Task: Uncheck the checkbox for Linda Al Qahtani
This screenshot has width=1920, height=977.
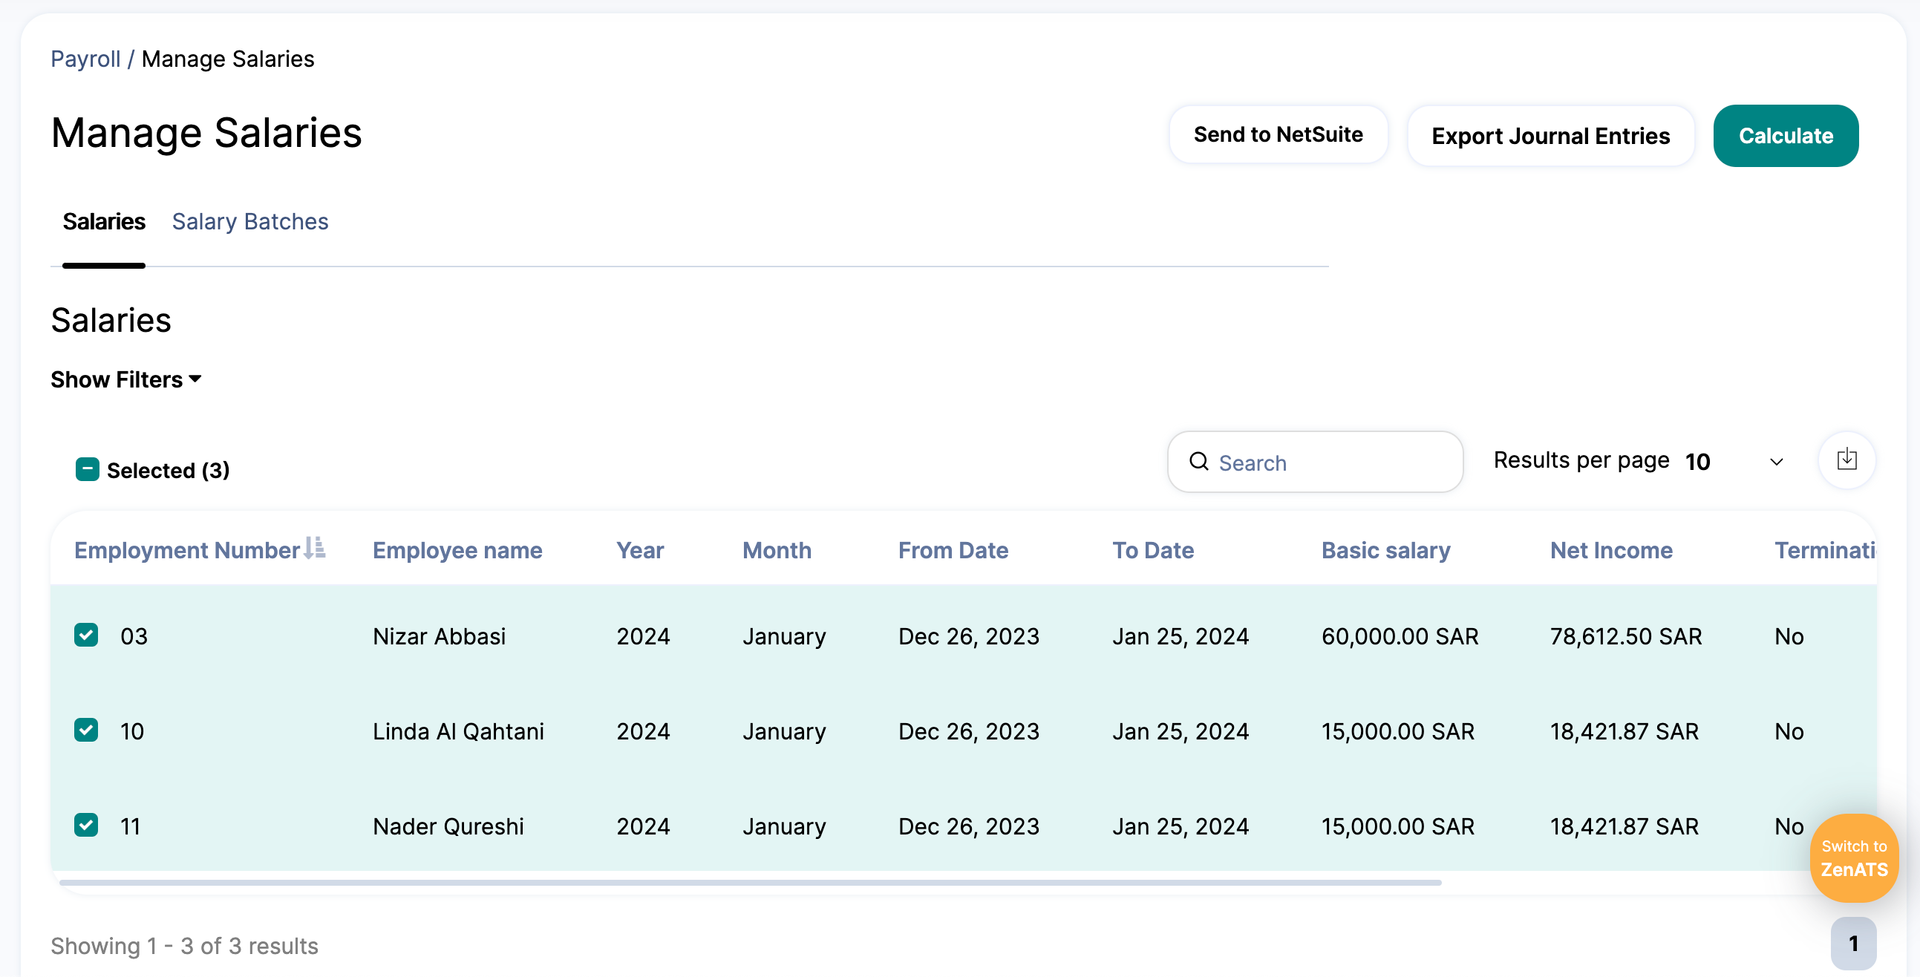Action: coord(86,730)
